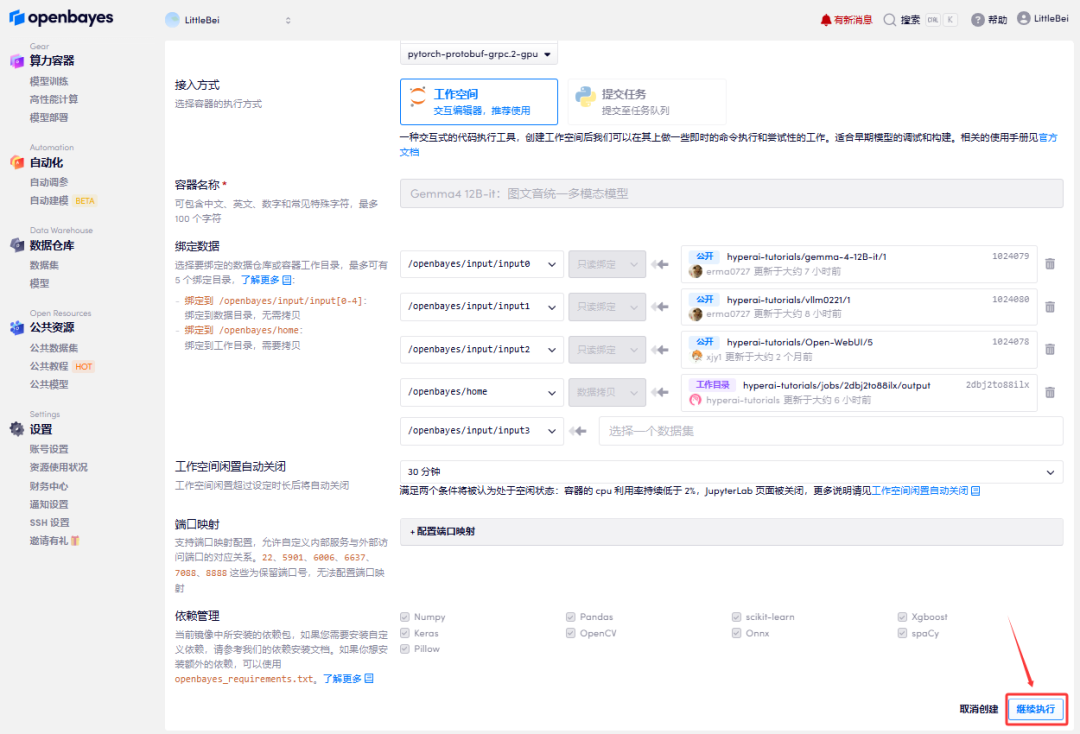Image resolution: width=1080 pixels, height=734 pixels.
Task: Open the 算力容器 section icon
Action: pyautogui.click(x=17, y=61)
